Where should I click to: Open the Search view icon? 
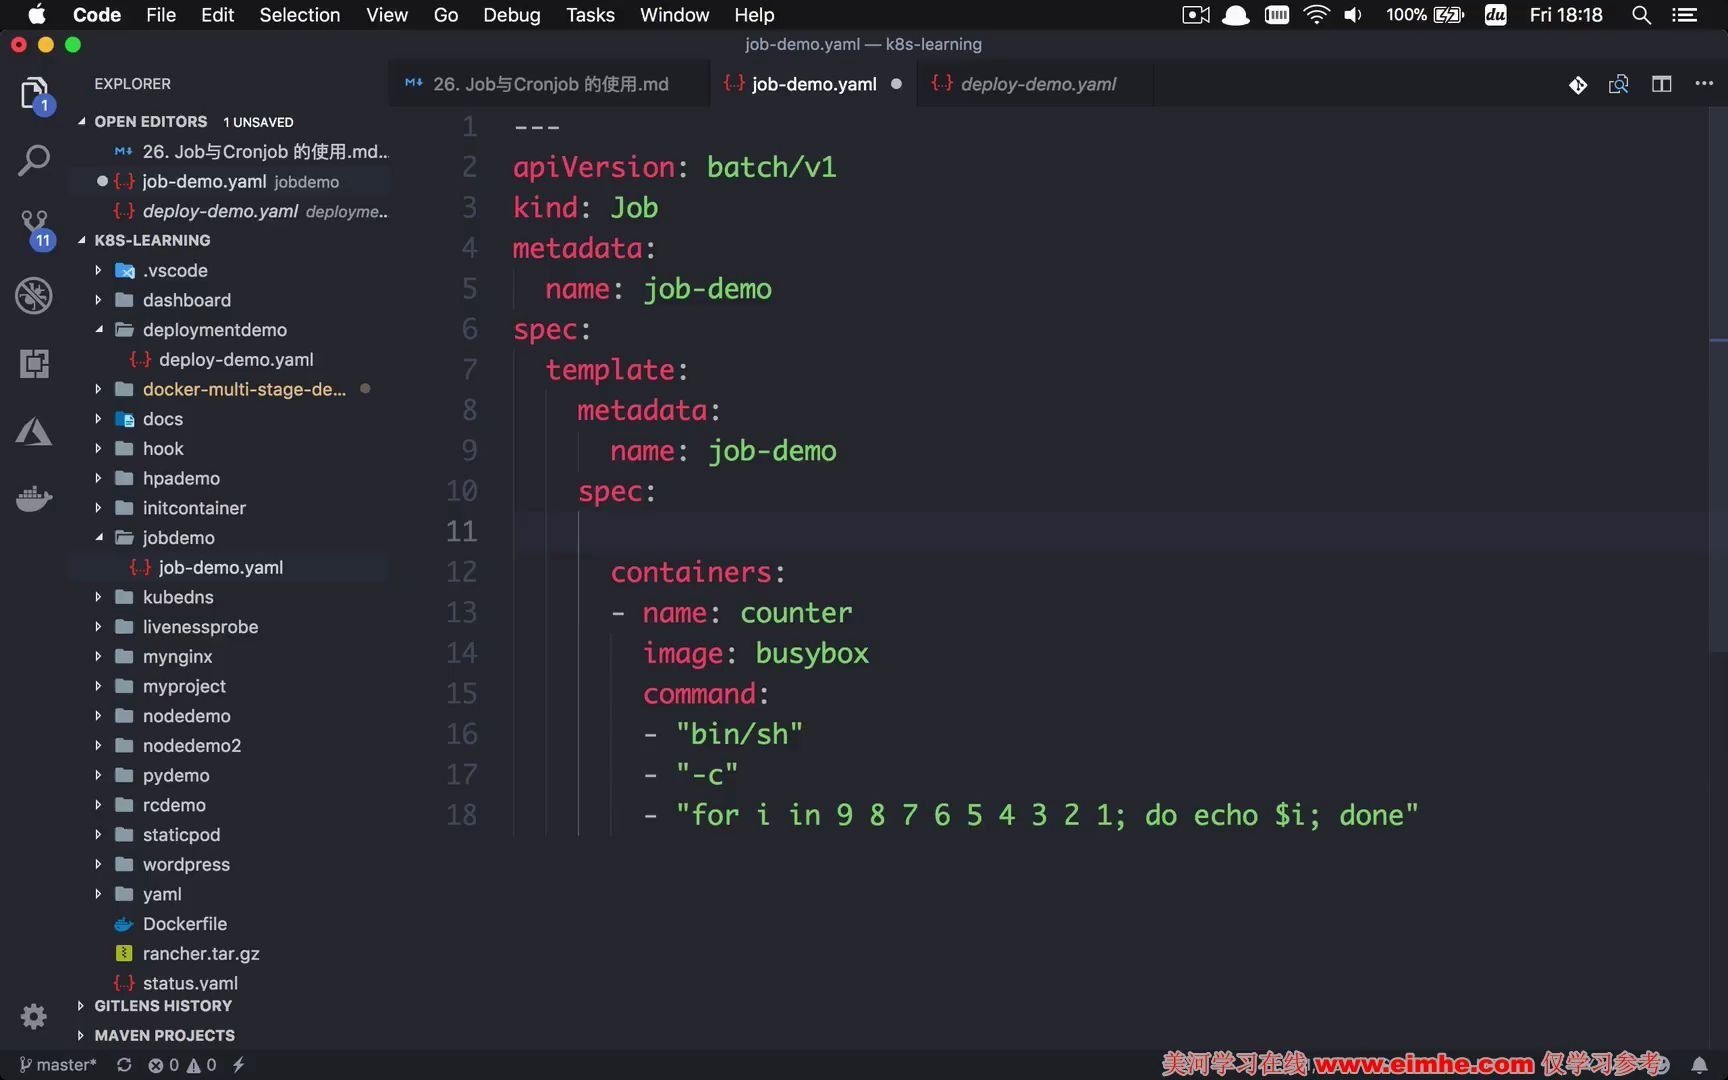click(34, 160)
